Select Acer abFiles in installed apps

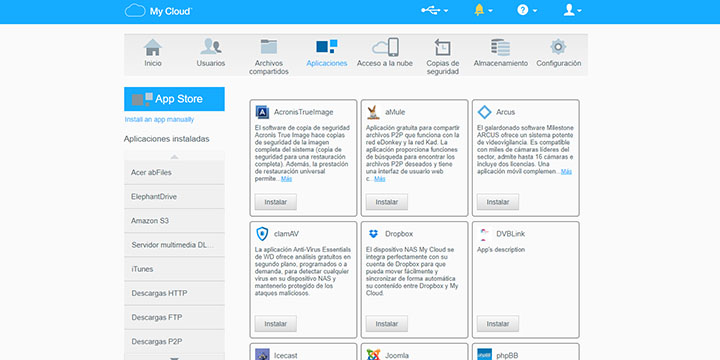(174, 173)
